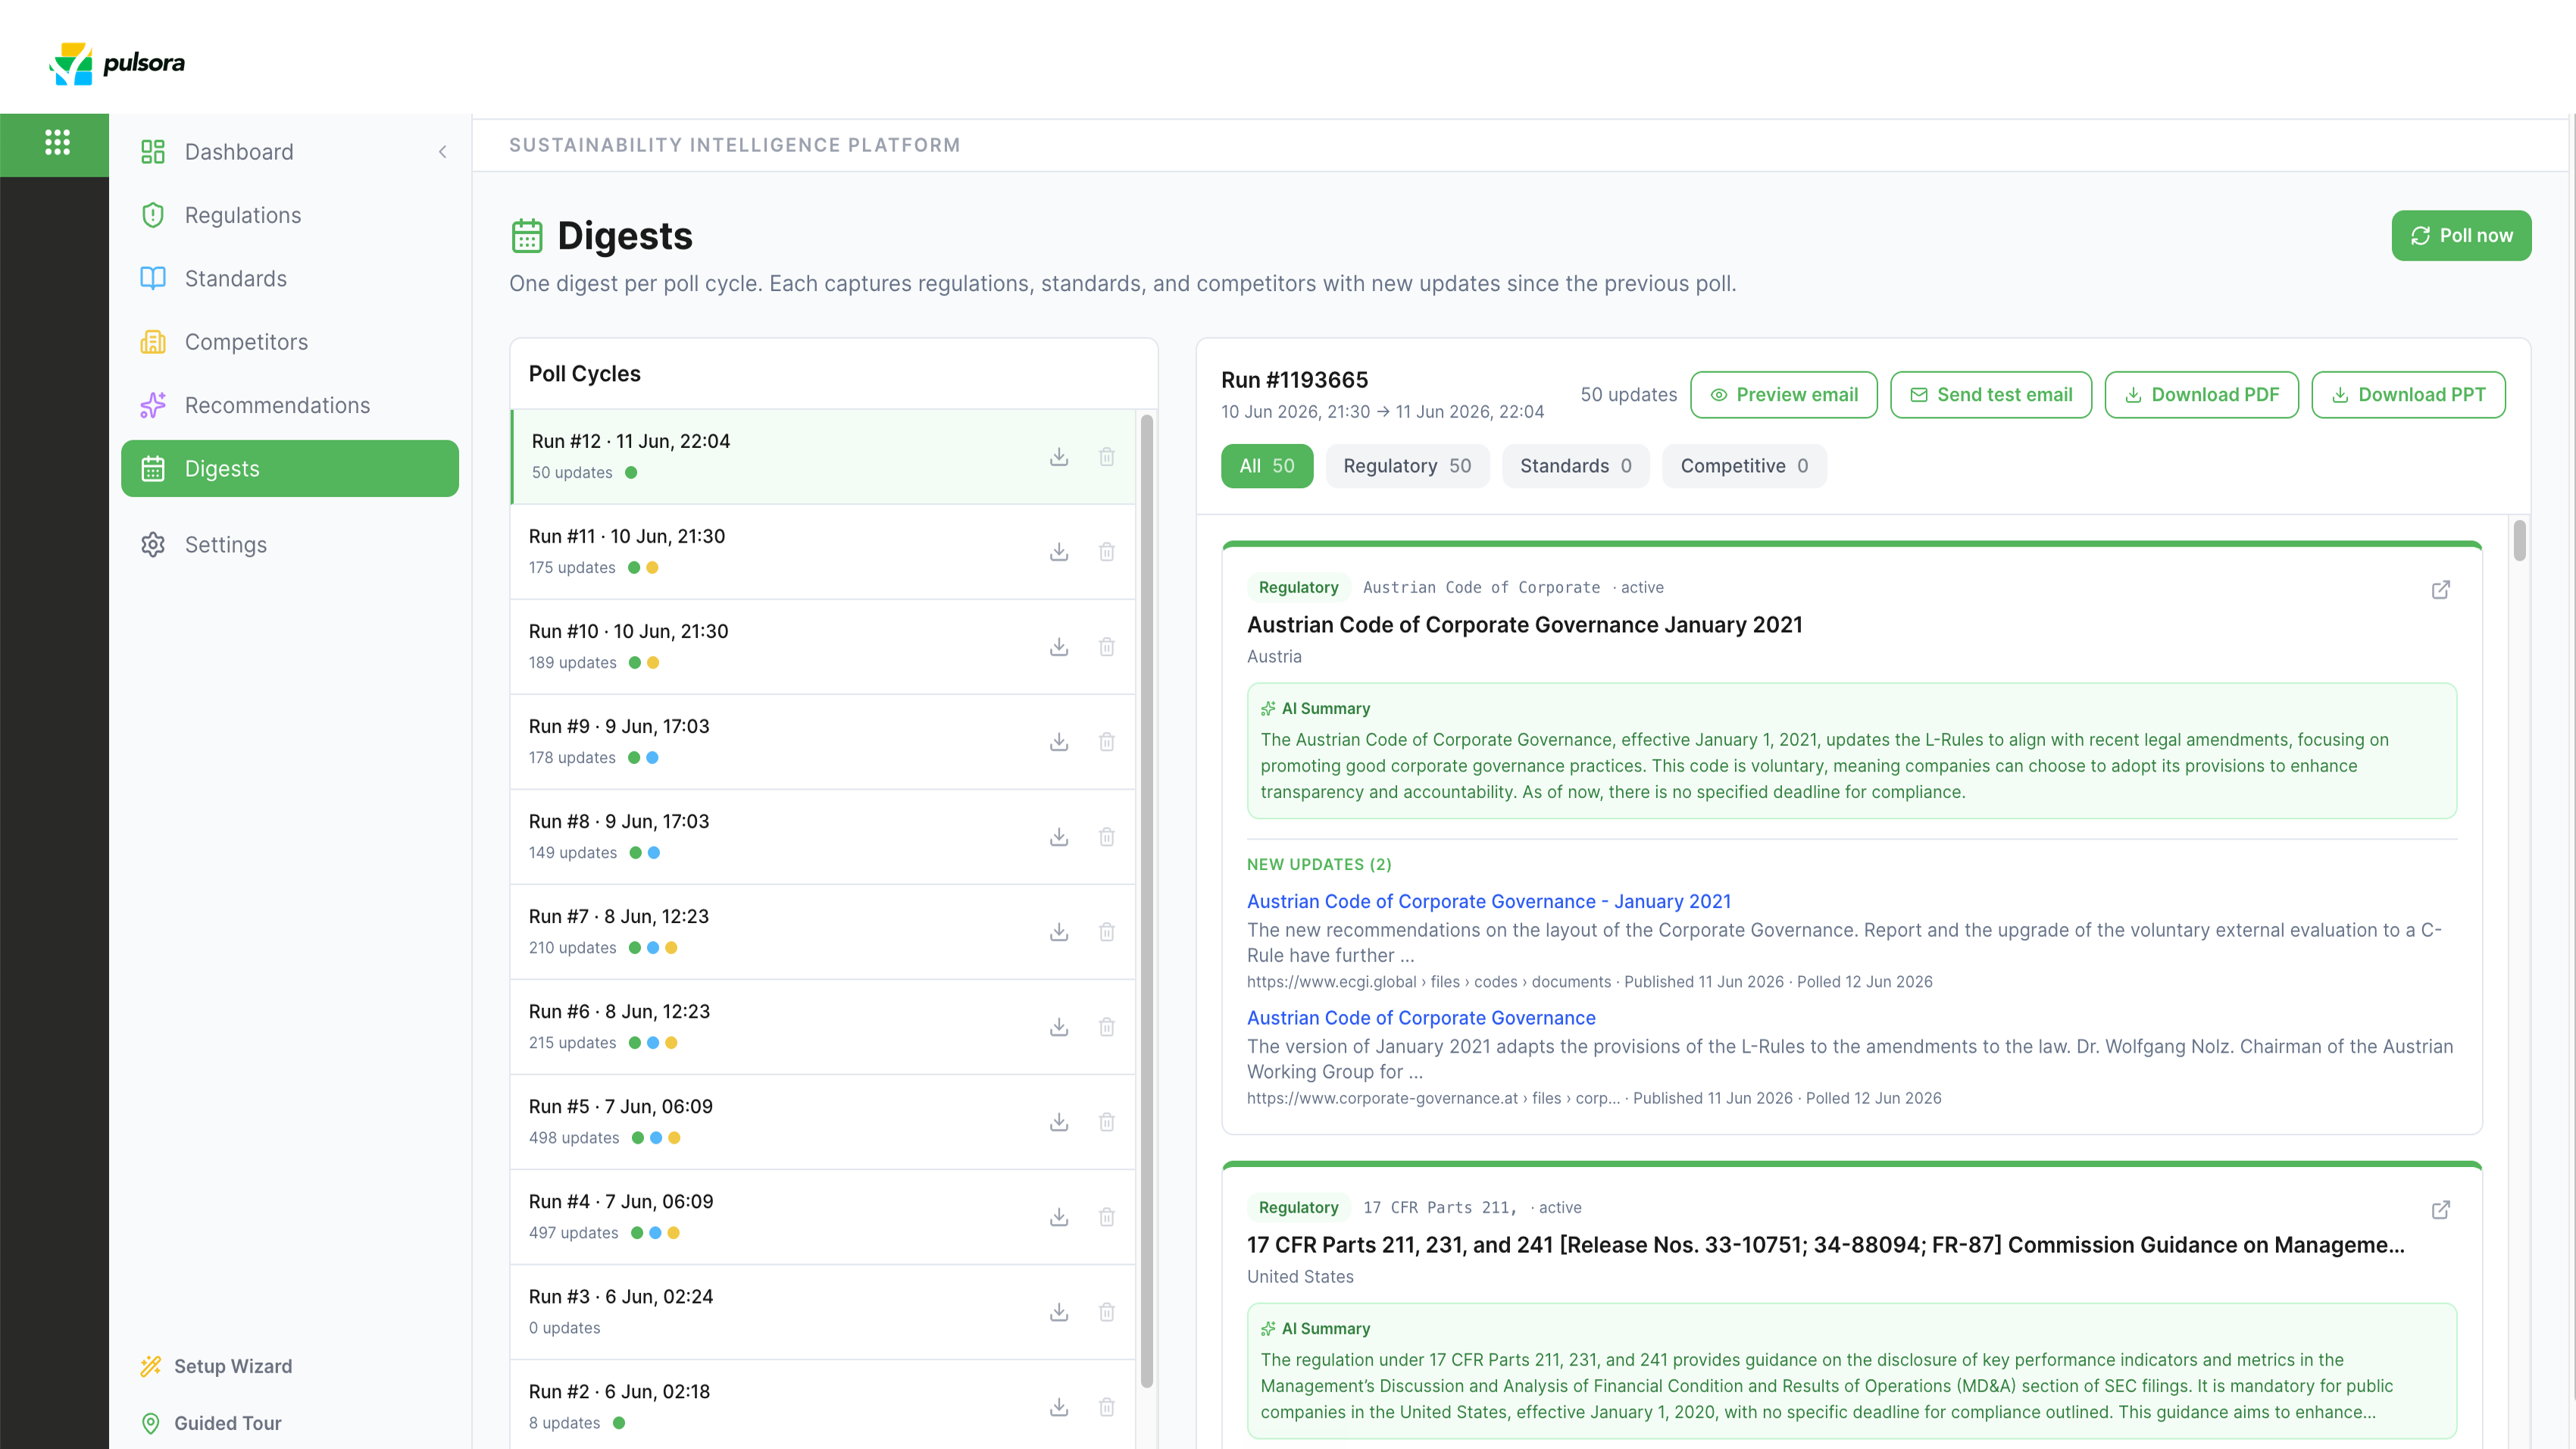Screen dimensions: 2576x1449
Task: Delete the Run #12 digest
Action: click(1107, 457)
